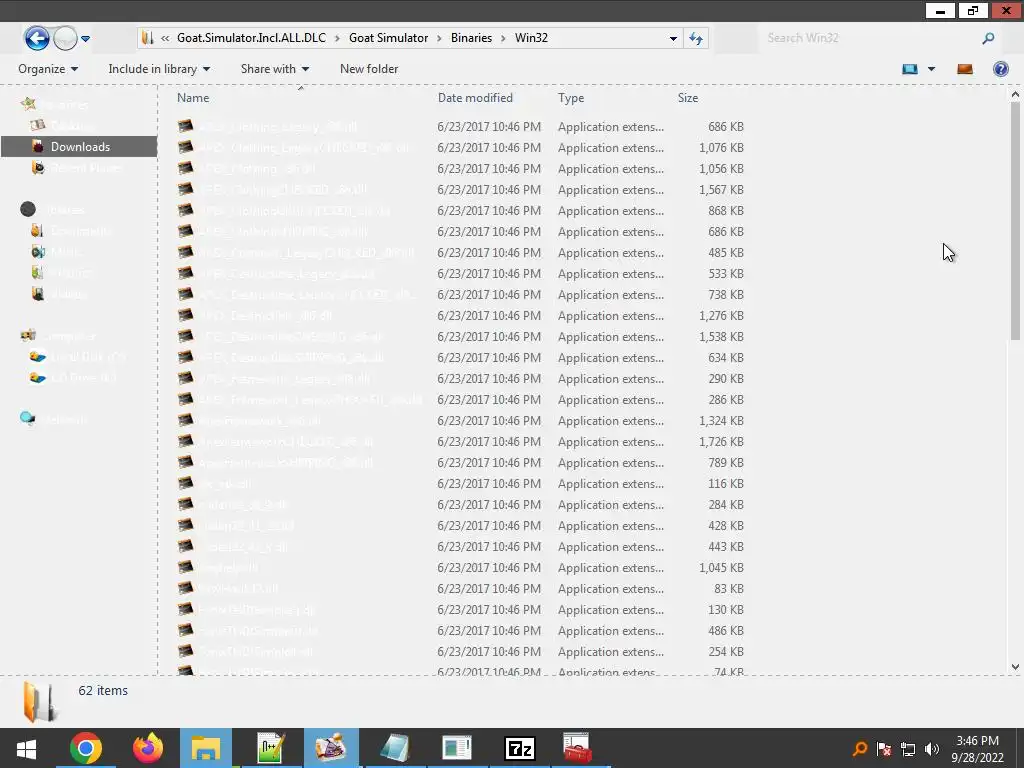Expand the arrow after the Goat Simulator breadcrumb
Viewport: 1024px width, 768px height.
point(440,39)
